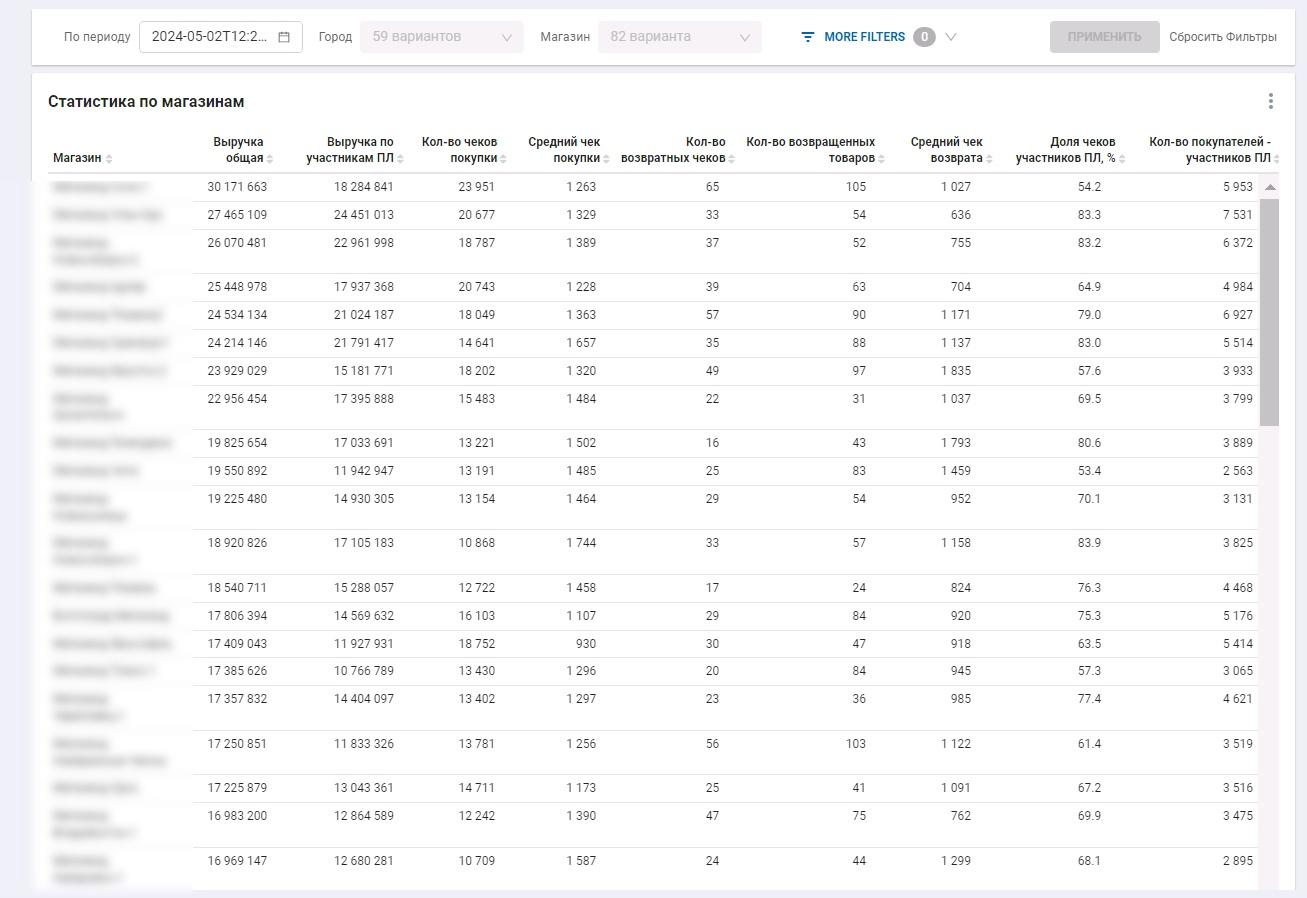Click the table vertical scrollbar thumb

point(1270,311)
